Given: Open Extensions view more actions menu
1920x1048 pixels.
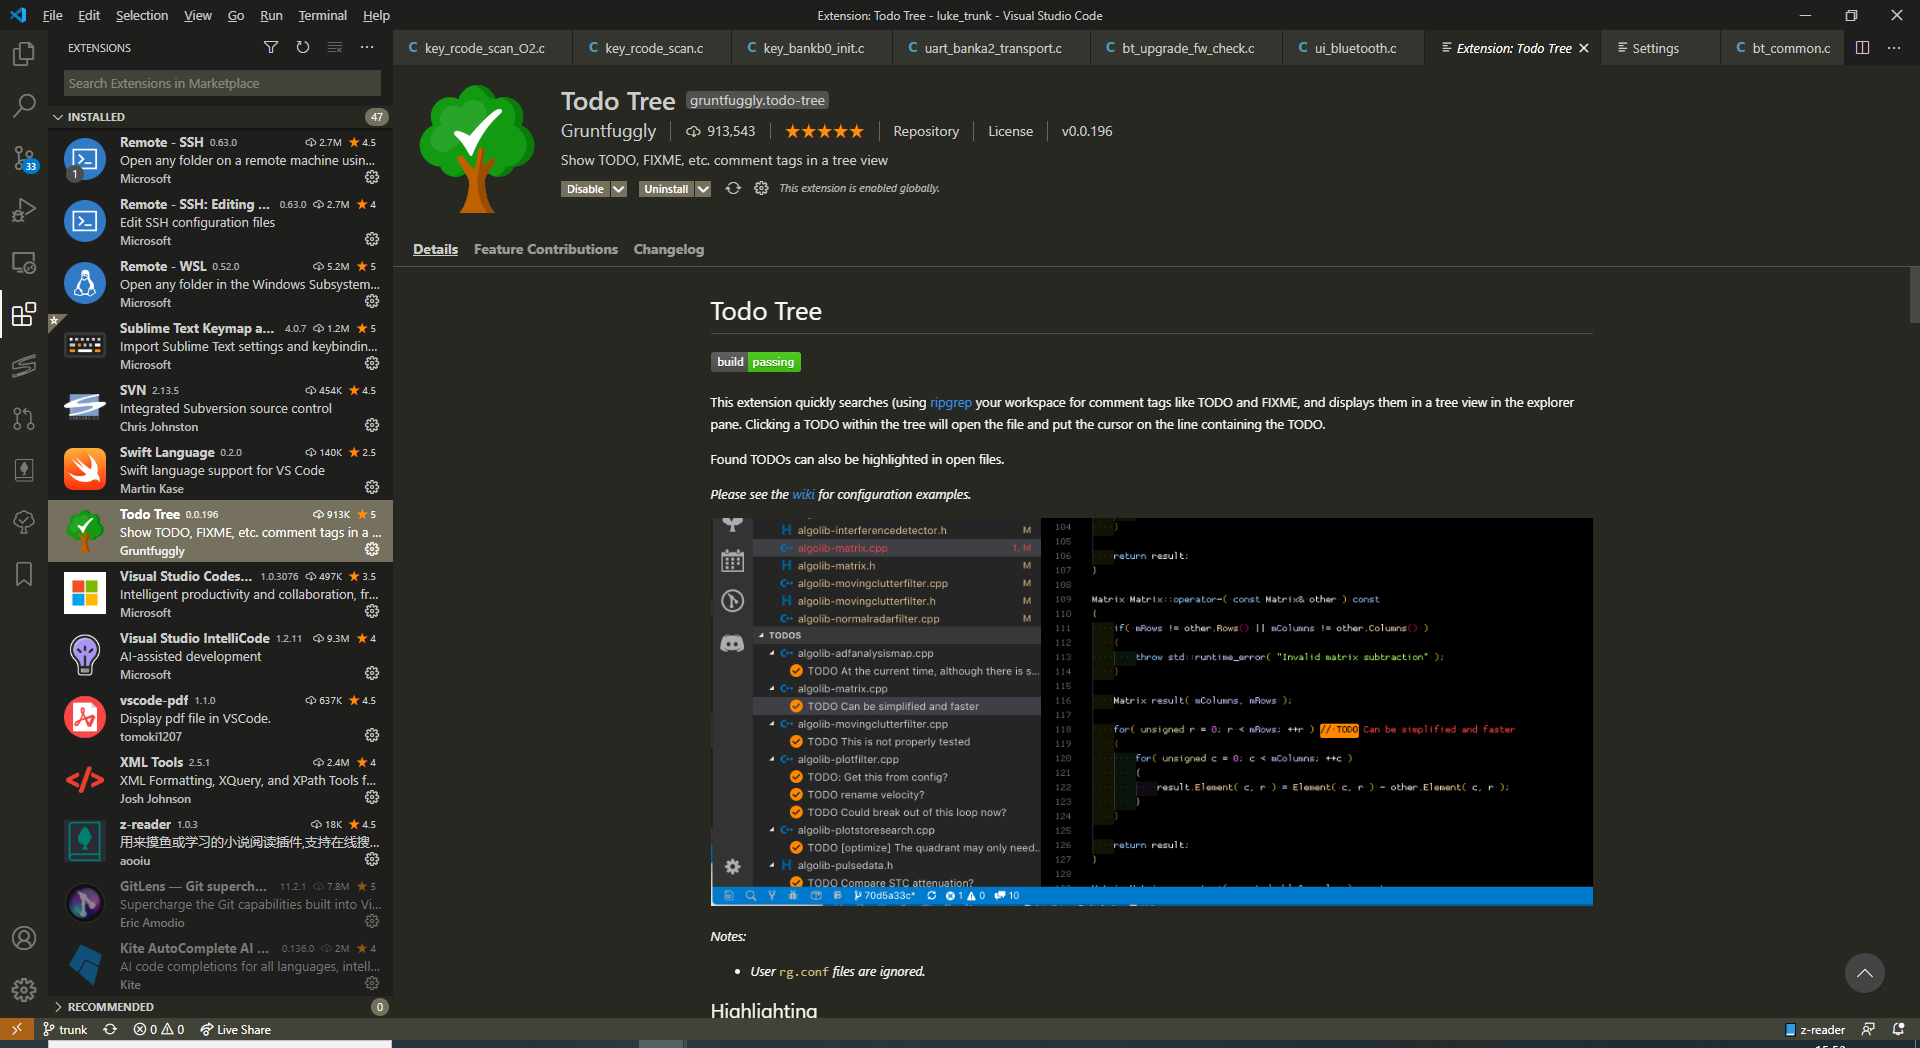Looking at the screenshot, I should coord(367,47).
